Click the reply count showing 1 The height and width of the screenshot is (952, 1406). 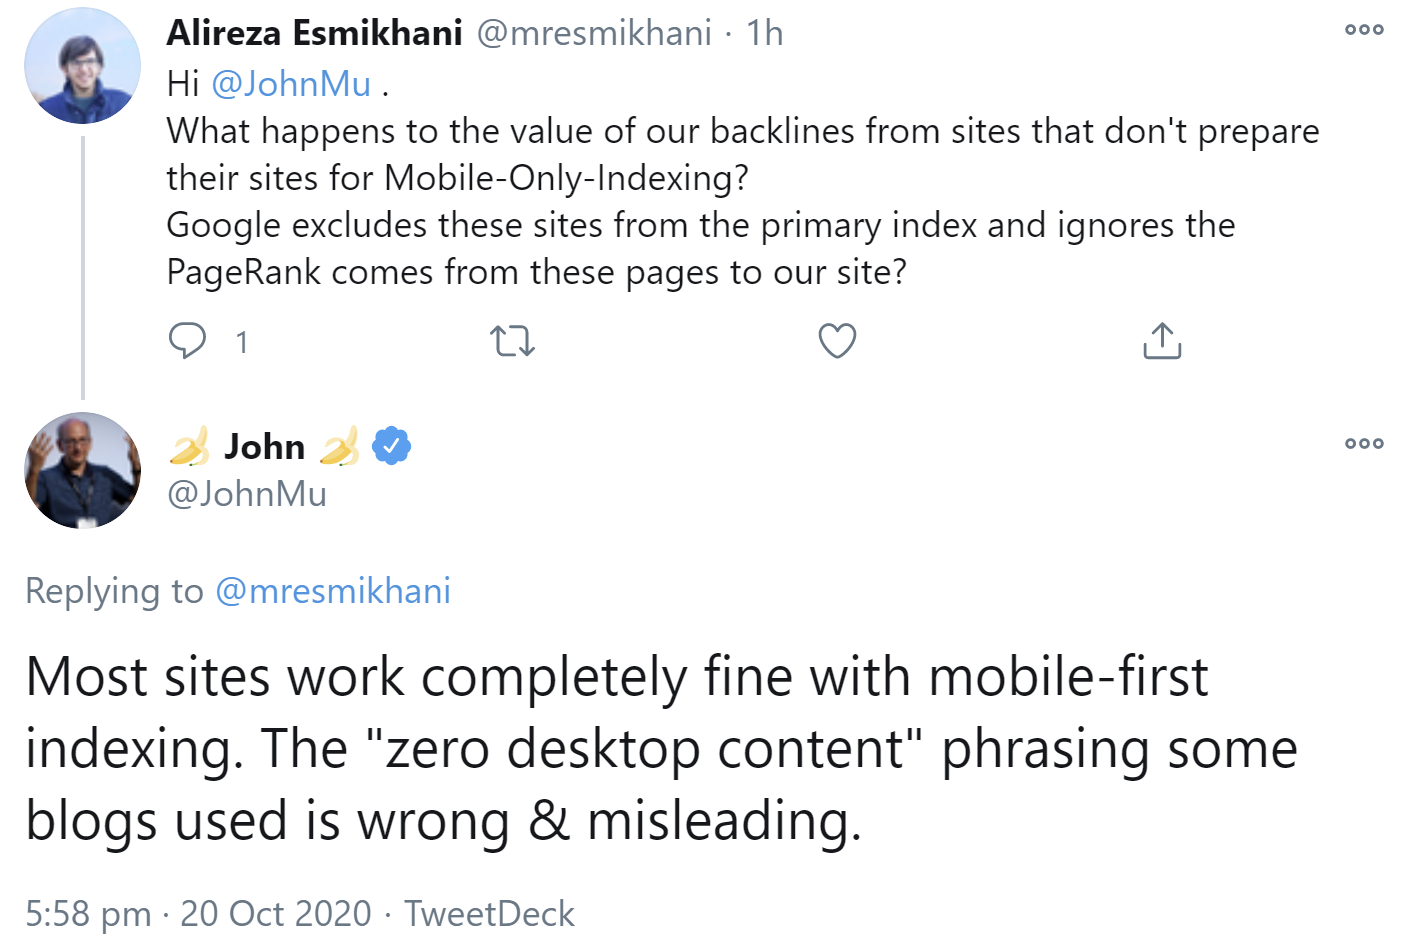241,342
